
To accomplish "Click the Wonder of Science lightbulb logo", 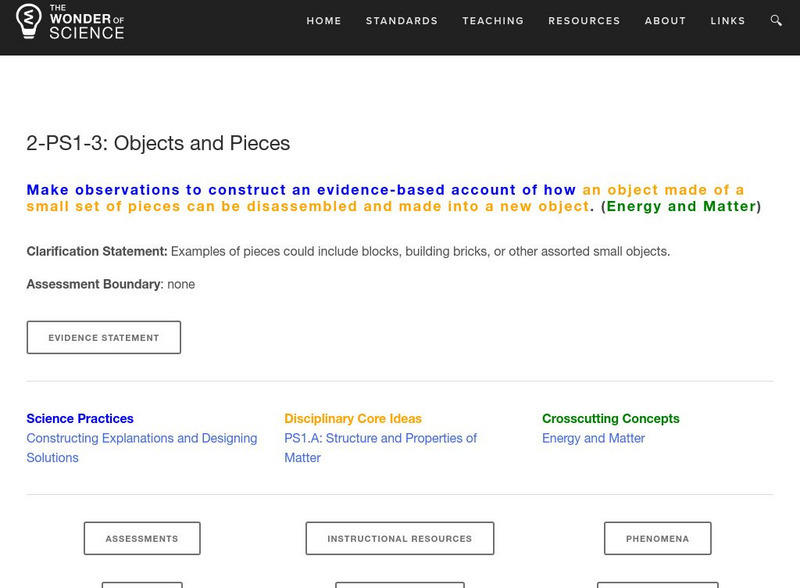I will 31,21.
